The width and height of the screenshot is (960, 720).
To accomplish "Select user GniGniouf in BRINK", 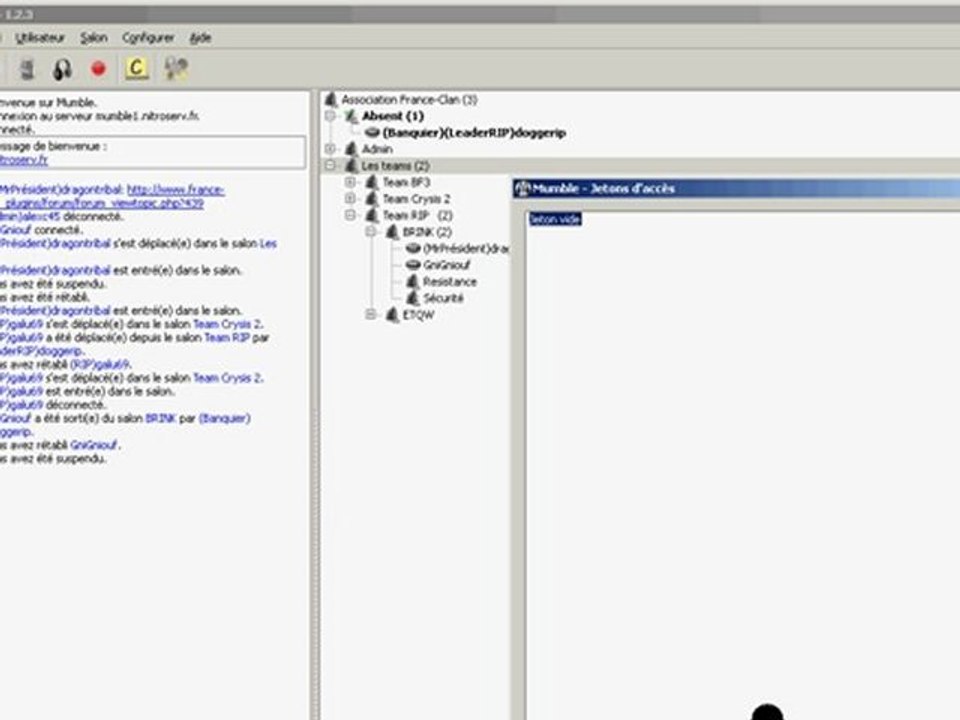I will point(446,265).
